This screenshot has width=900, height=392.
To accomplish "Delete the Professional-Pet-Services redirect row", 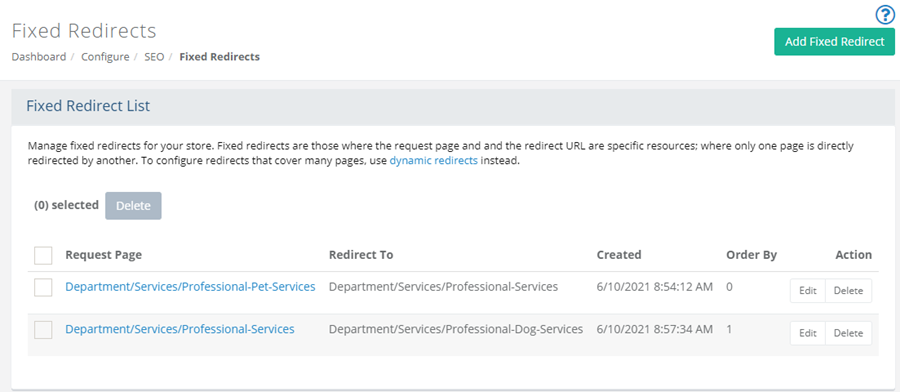I will (x=848, y=290).
